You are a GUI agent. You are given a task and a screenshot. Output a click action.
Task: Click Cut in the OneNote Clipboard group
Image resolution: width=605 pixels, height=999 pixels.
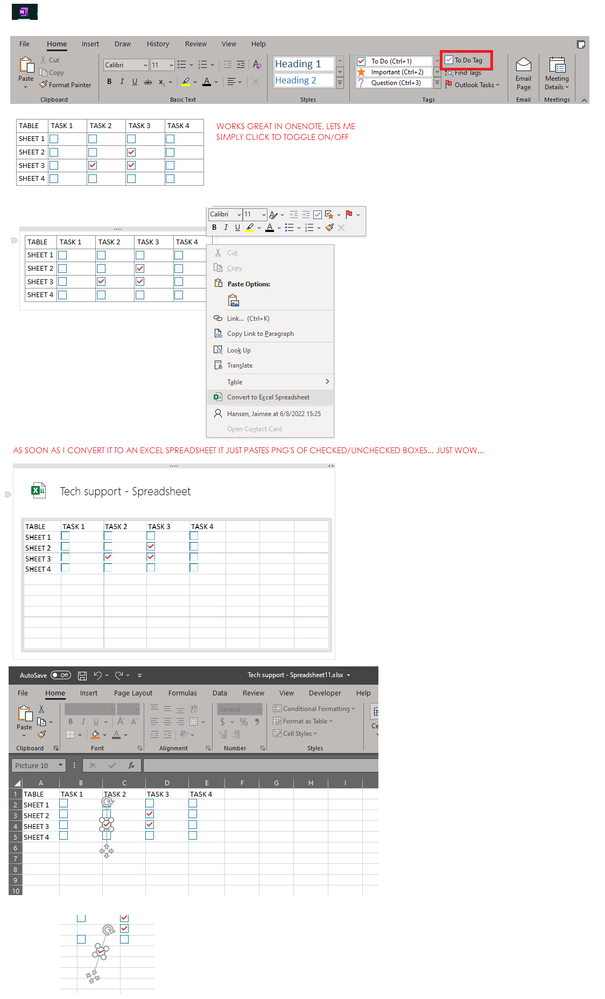tap(50, 60)
